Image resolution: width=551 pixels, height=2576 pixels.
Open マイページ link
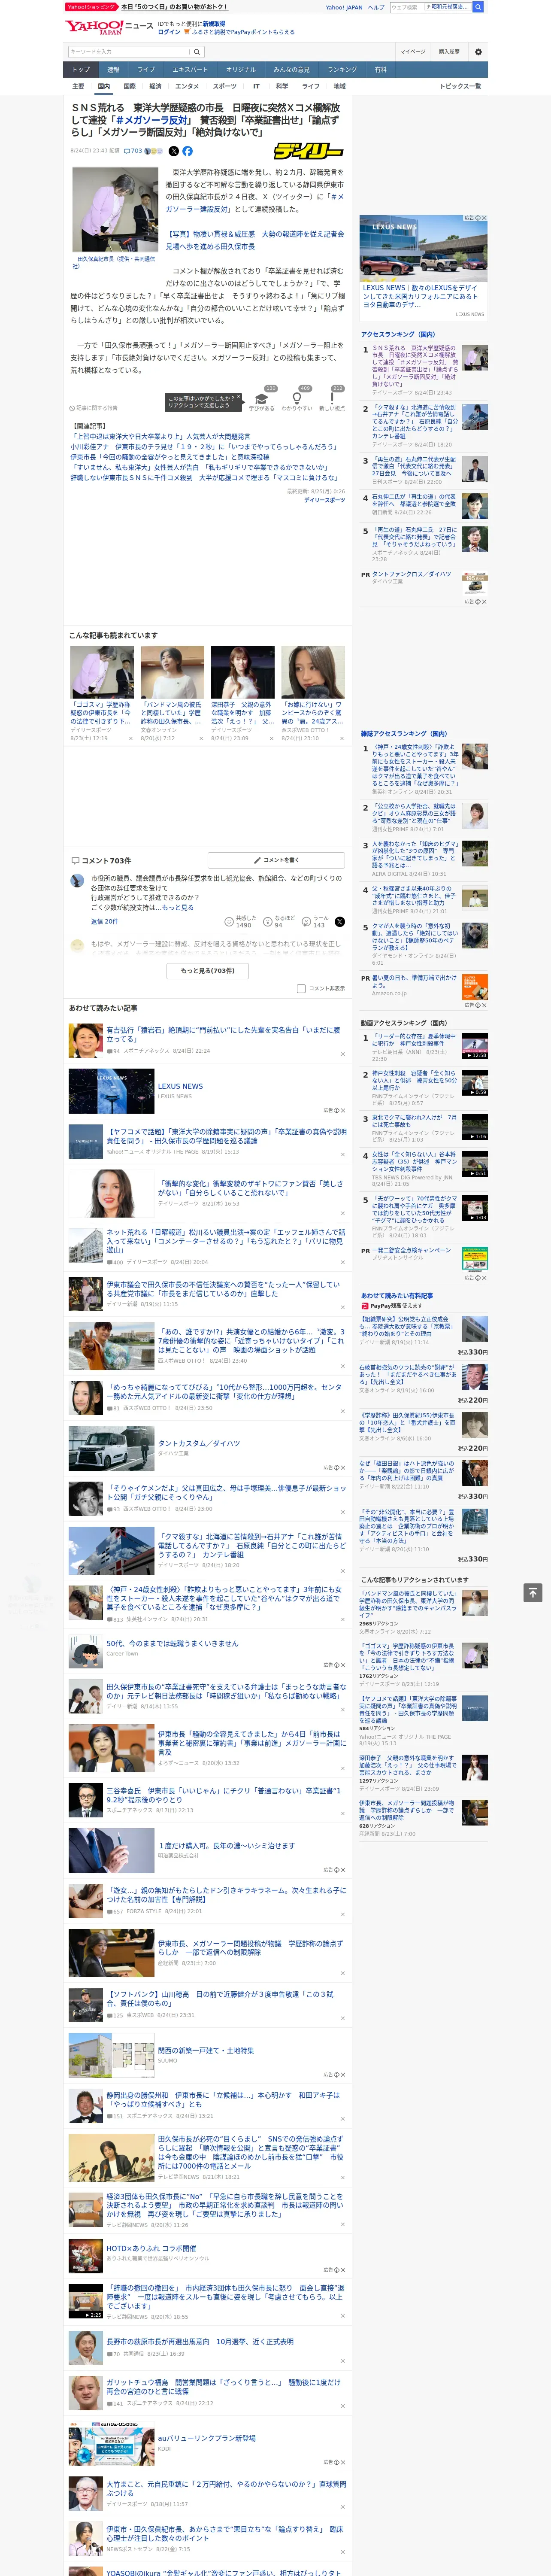[x=412, y=52]
